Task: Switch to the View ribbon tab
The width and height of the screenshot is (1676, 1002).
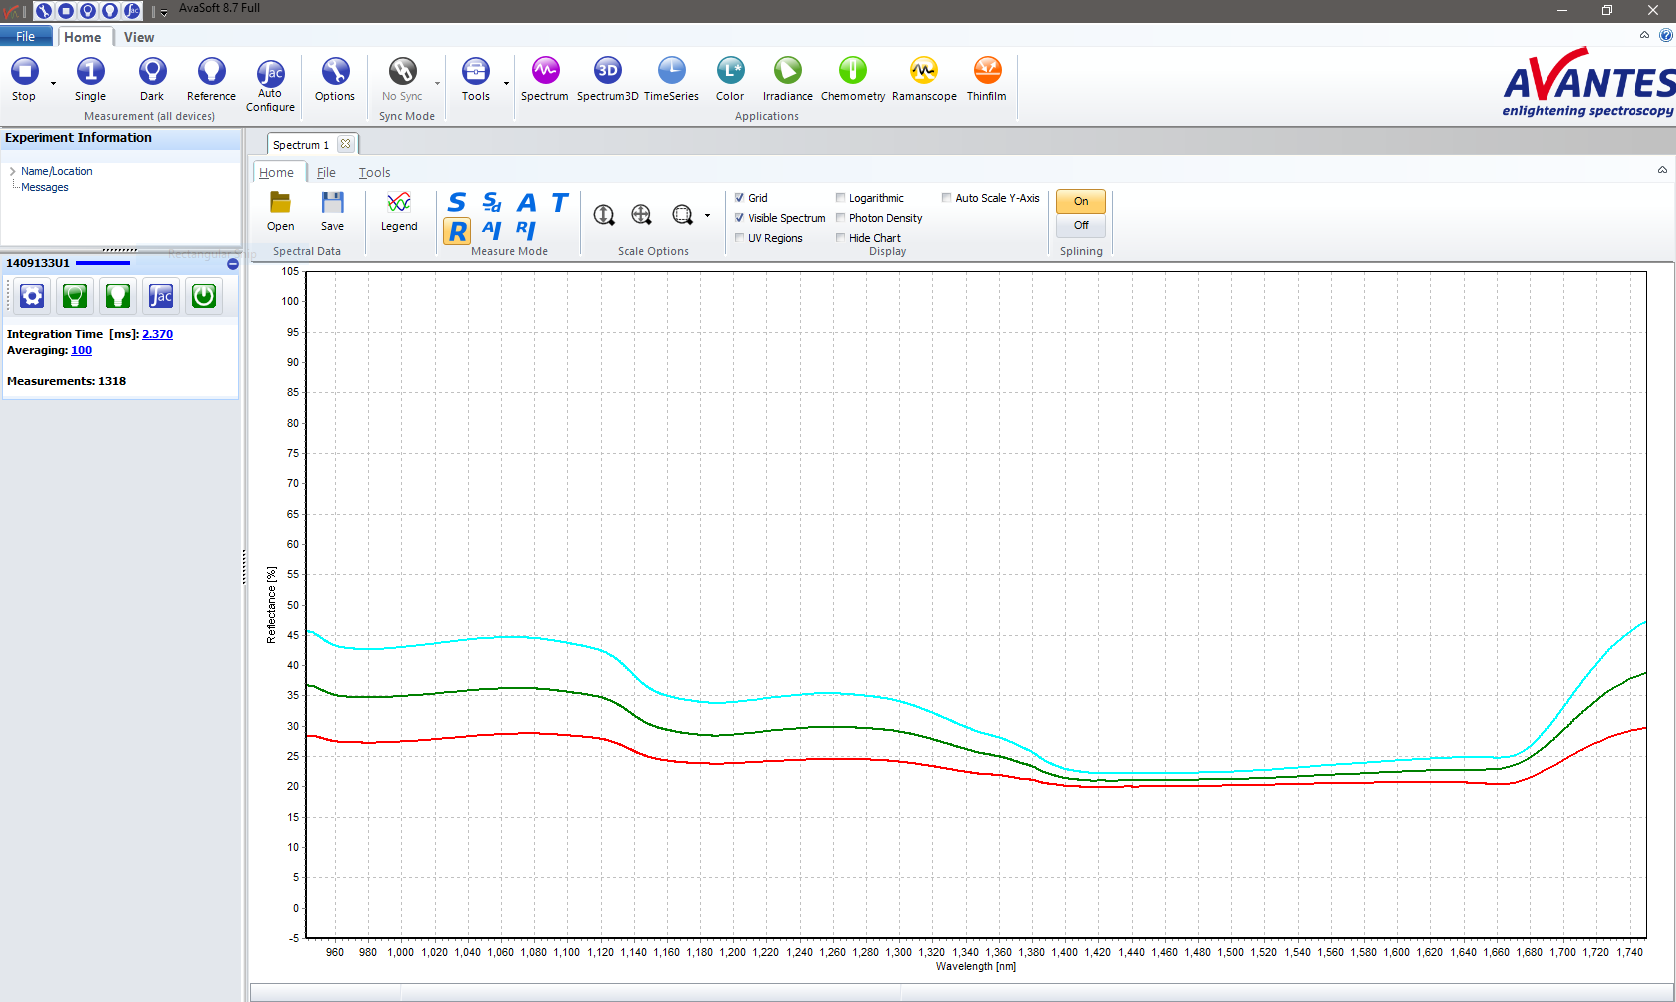Action: point(138,37)
